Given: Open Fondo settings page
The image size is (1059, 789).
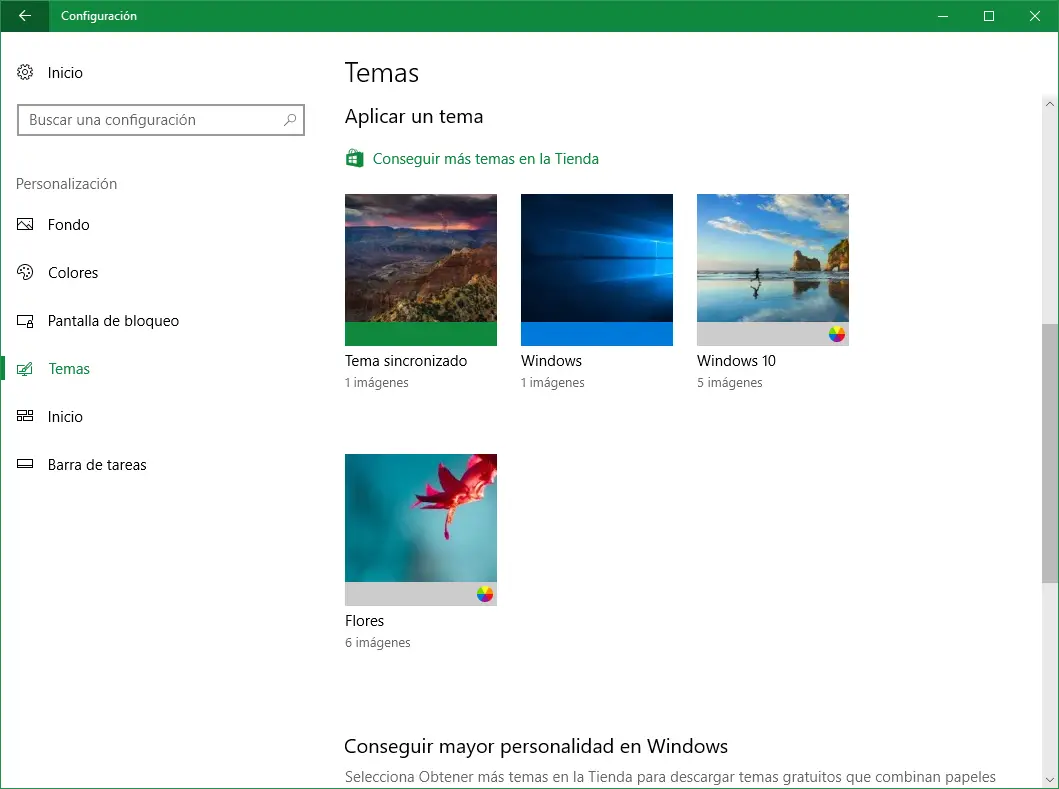Looking at the screenshot, I should tap(68, 224).
